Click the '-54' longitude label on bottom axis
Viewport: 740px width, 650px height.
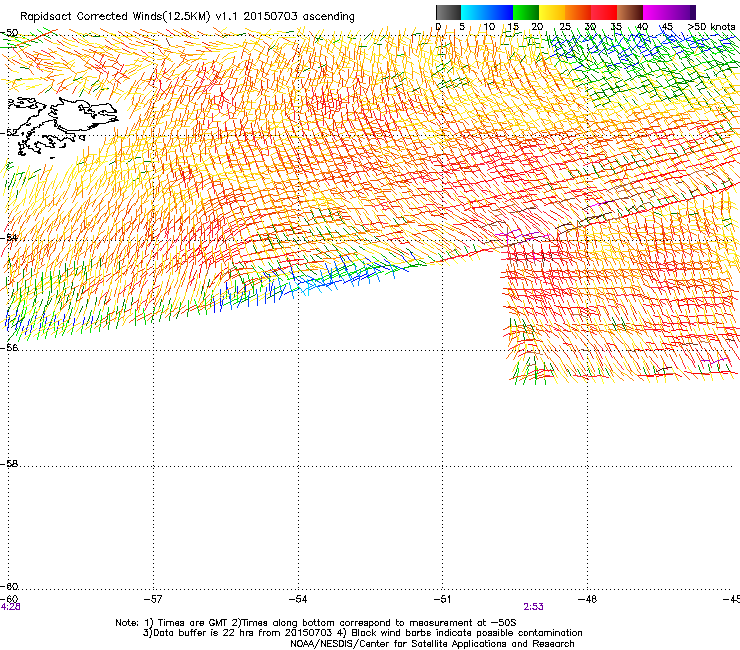point(298,599)
